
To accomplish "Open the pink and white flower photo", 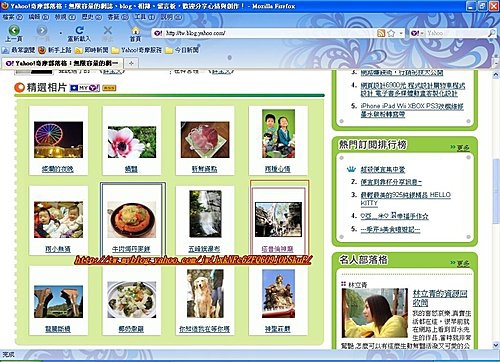I will tap(132, 142).
